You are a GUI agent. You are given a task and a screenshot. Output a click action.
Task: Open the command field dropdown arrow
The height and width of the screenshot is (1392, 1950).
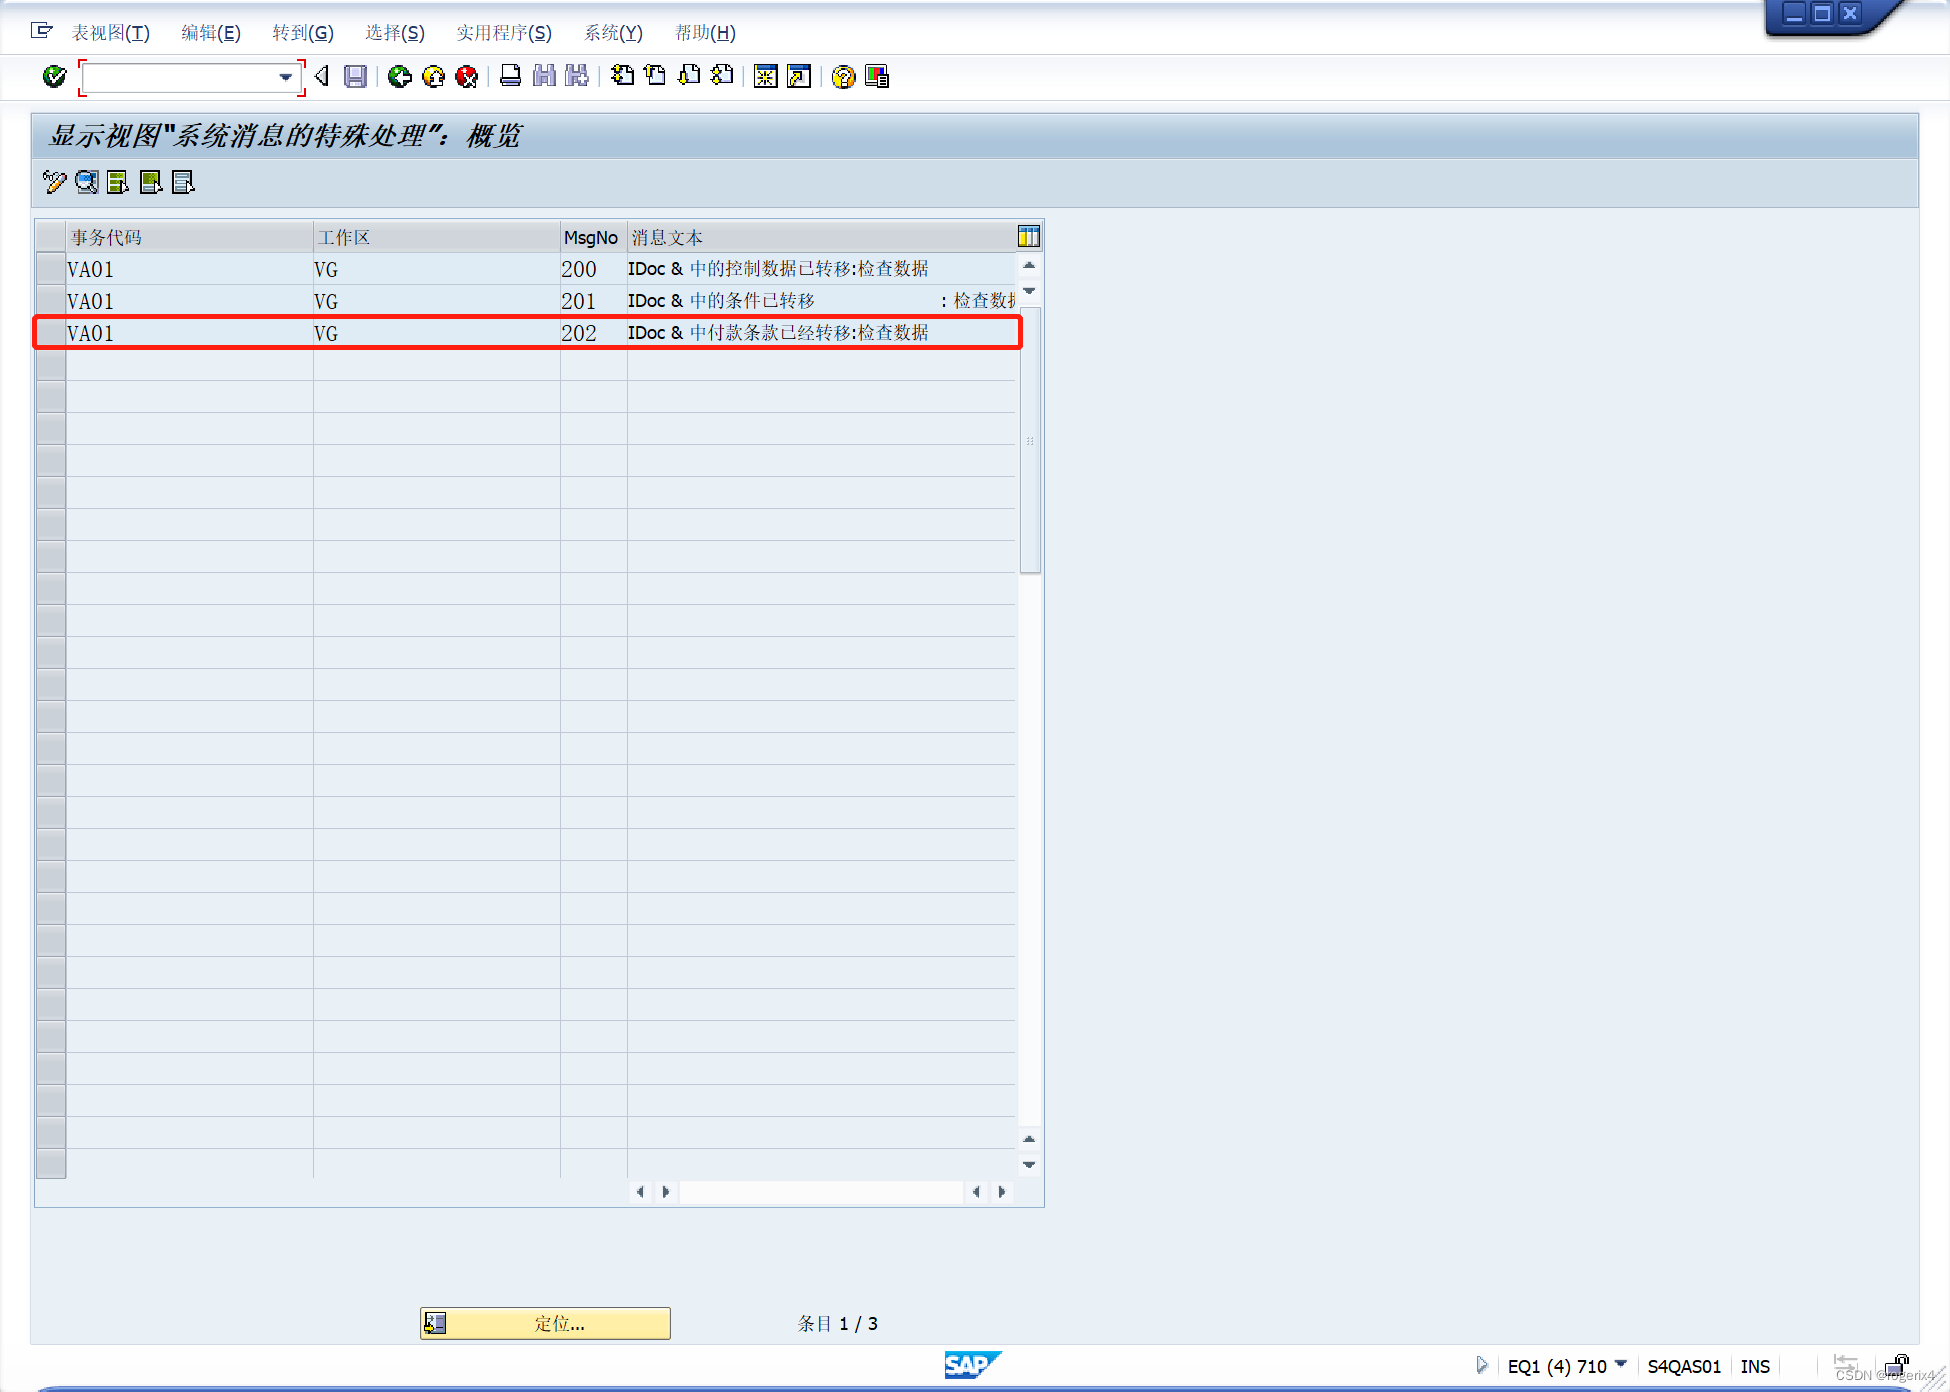pos(287,77)
